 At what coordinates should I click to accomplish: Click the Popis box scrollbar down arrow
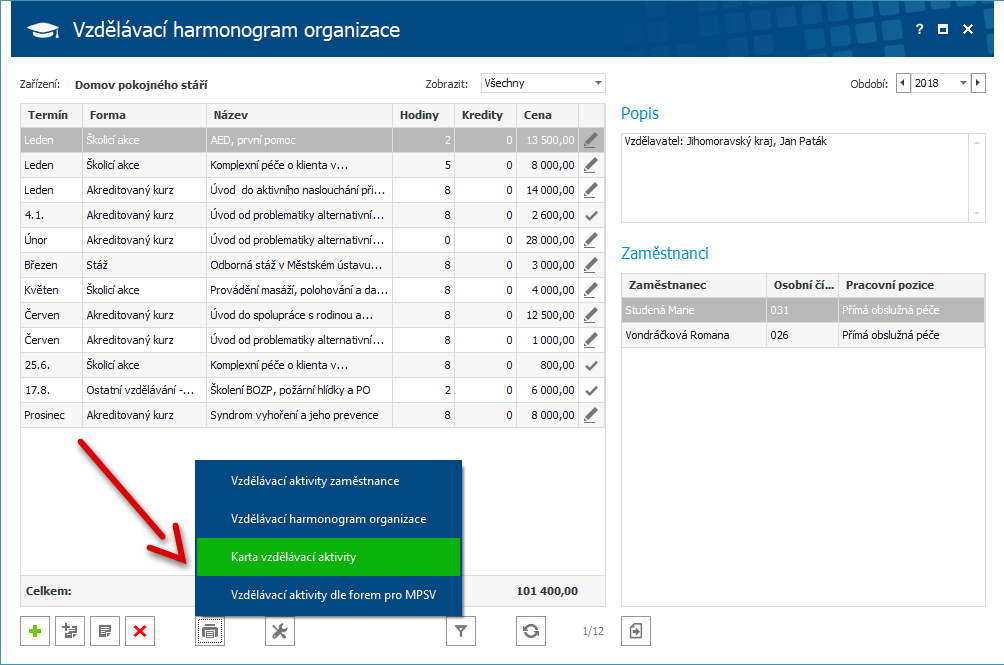(x=977, y=214)
